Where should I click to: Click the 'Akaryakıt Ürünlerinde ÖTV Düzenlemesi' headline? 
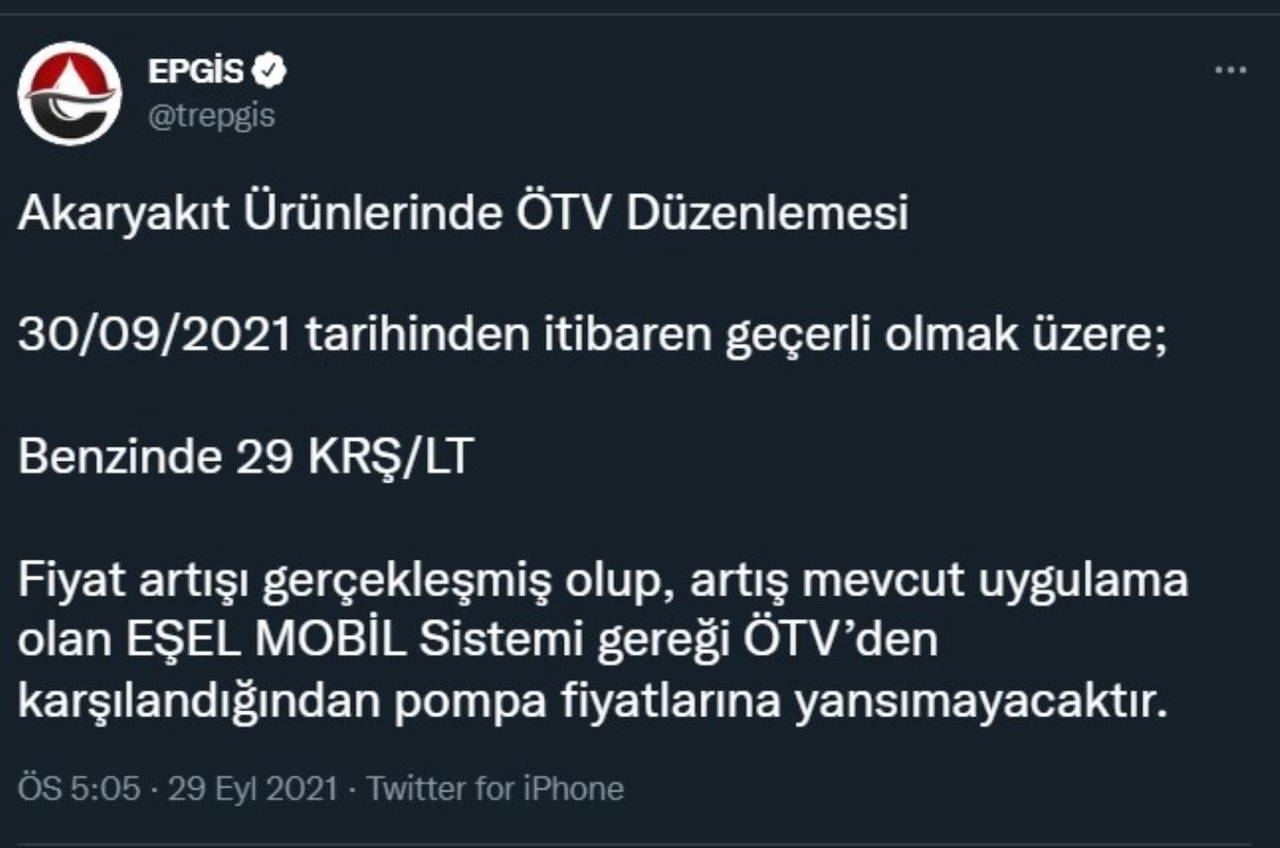[463, 215]
